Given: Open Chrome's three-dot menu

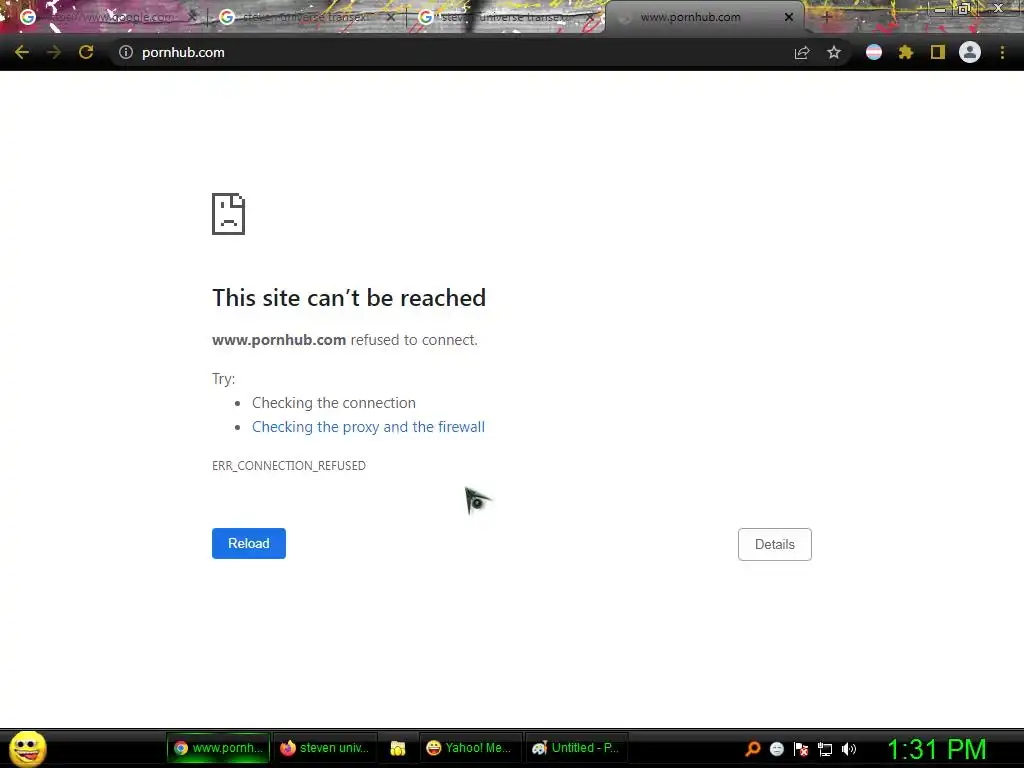Looking at the screenshot, I should (x=1002, y=52).
